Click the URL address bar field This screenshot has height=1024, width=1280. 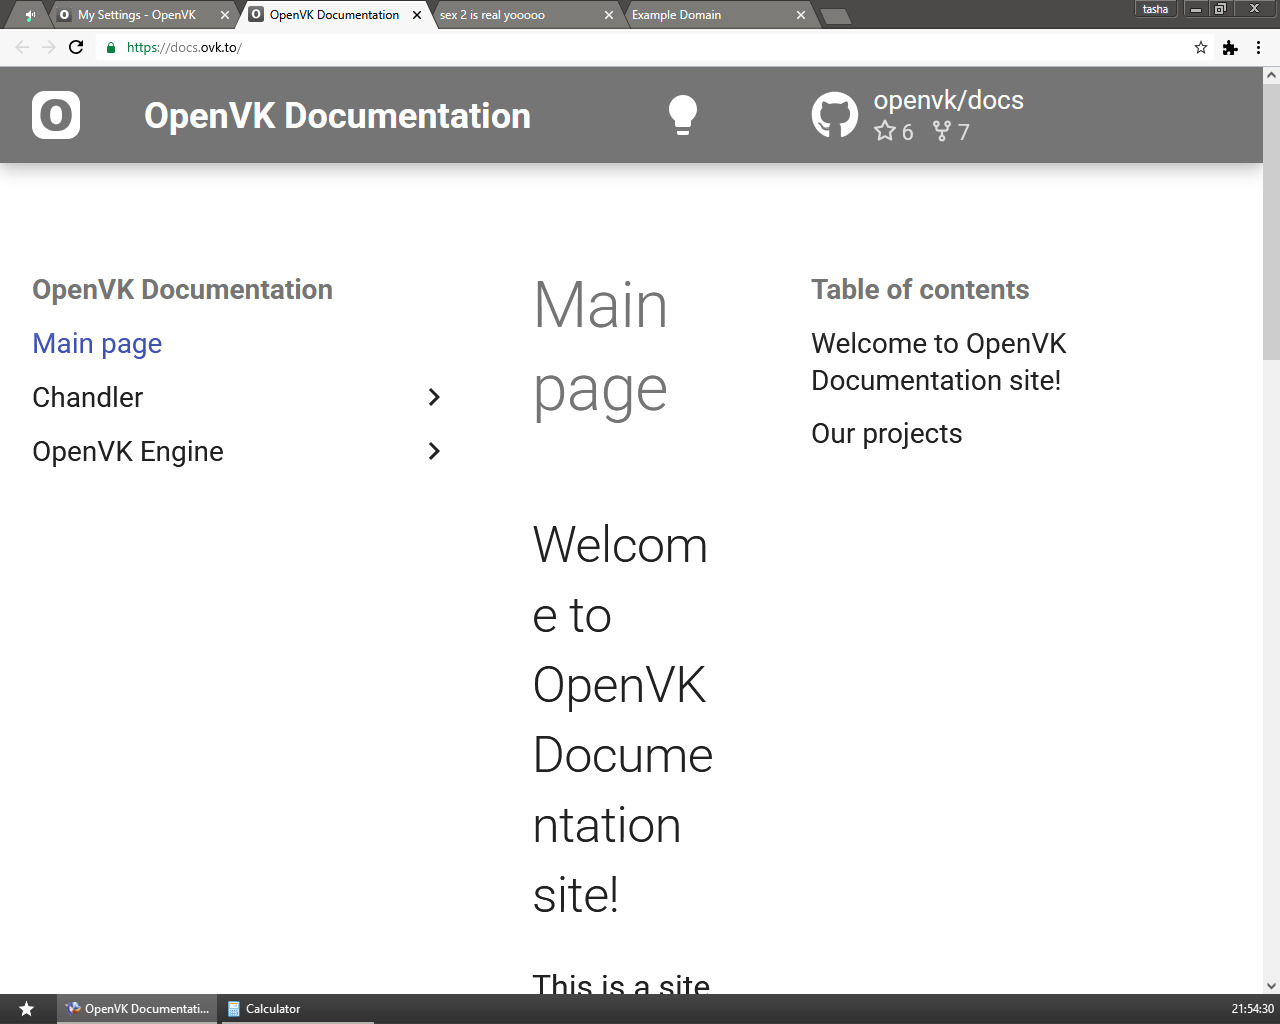(650, 47)
